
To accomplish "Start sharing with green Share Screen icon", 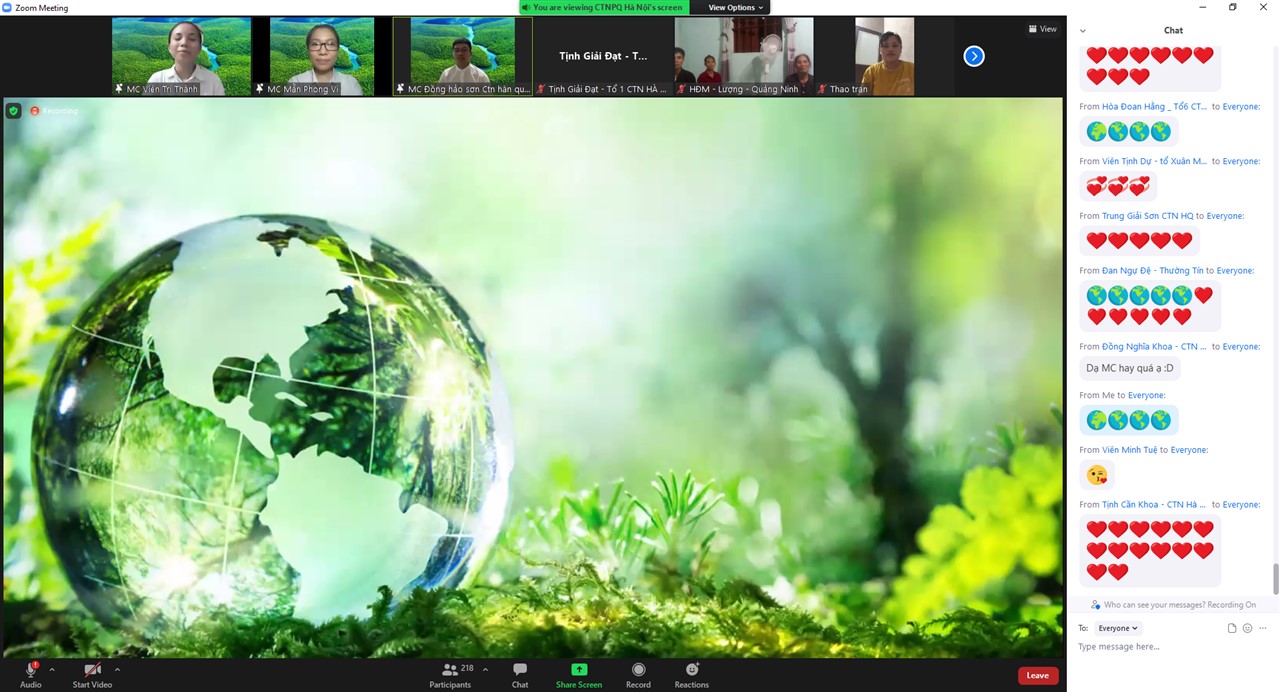I will (x=579, y=670).
